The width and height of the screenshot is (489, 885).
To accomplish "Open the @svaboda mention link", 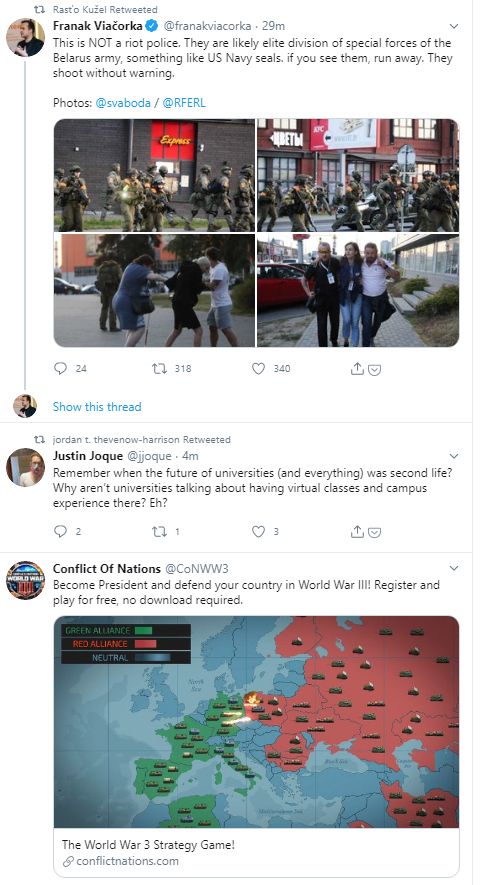I will click(123, 103).
